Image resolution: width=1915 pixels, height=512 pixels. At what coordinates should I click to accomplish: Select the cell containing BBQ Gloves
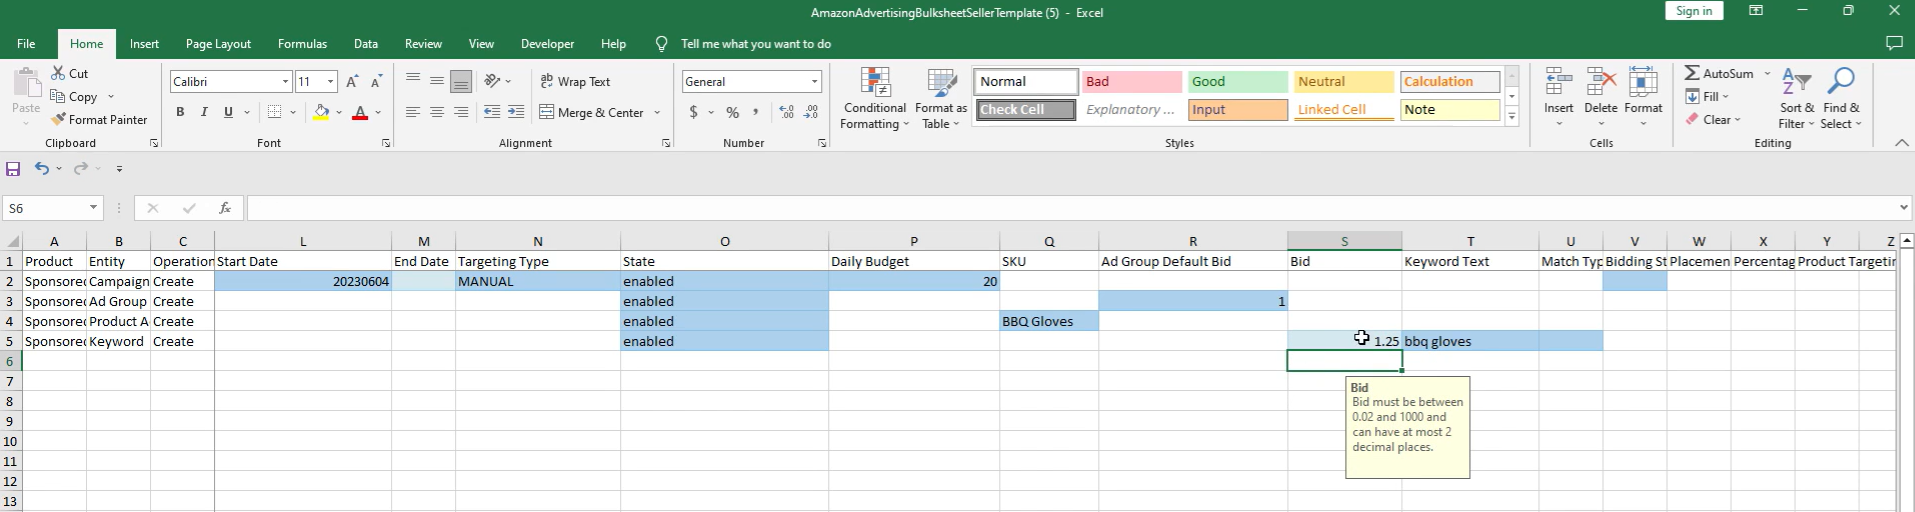point(1049,321)
